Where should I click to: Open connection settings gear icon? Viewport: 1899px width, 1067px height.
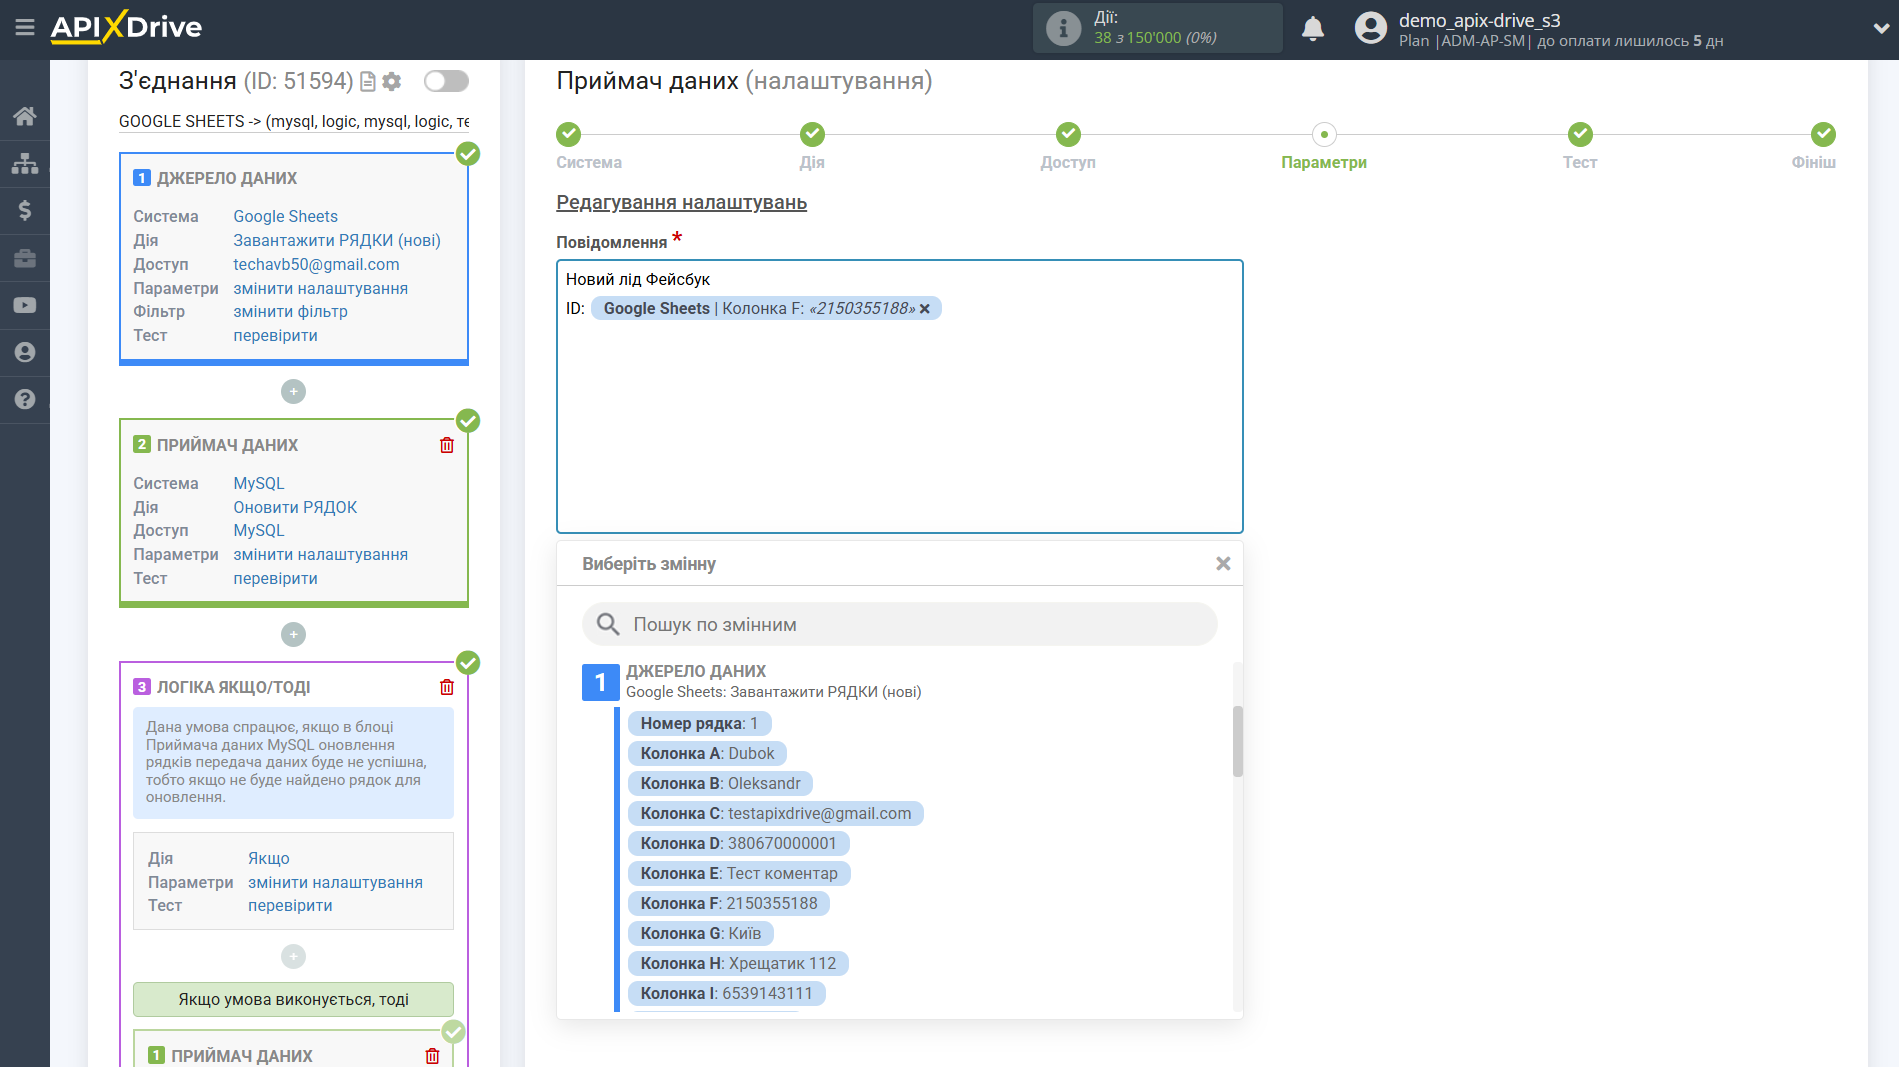[x=392, y=82]
